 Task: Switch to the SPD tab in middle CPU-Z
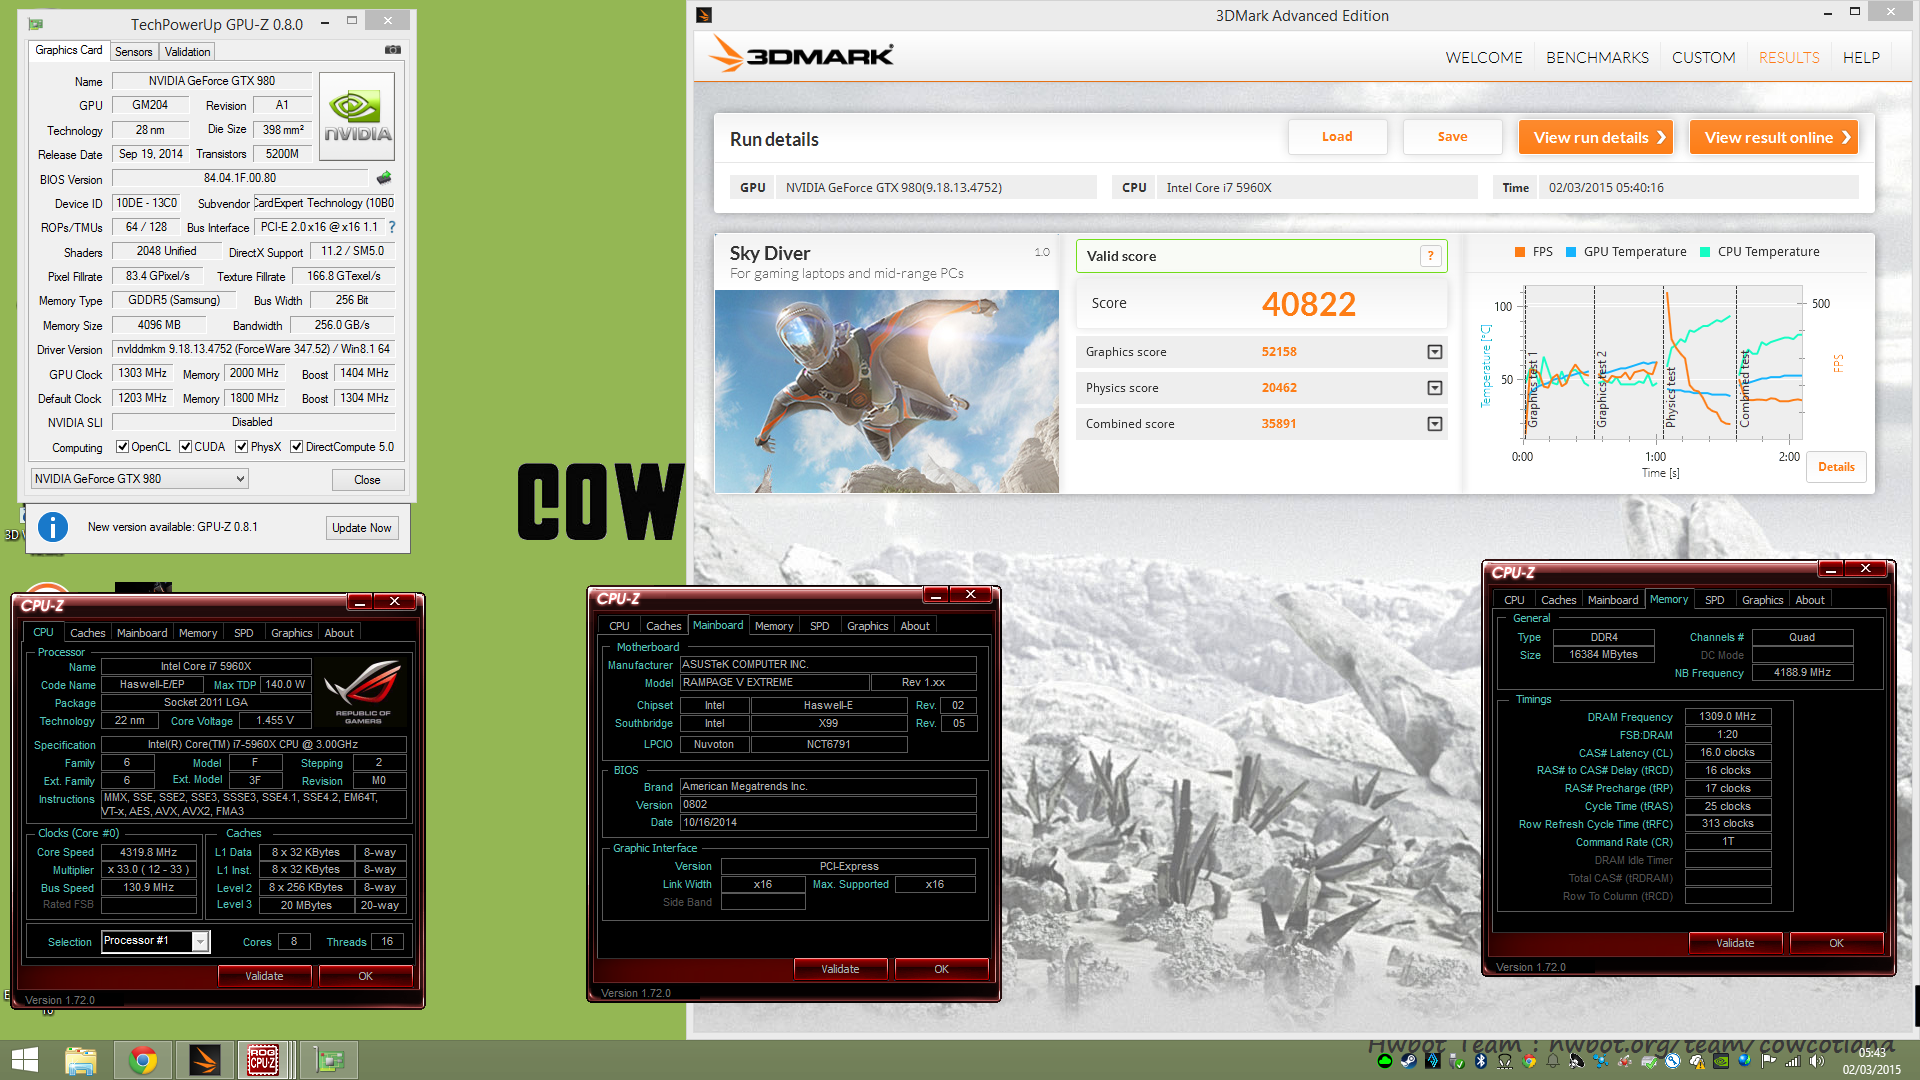(820, 626)
